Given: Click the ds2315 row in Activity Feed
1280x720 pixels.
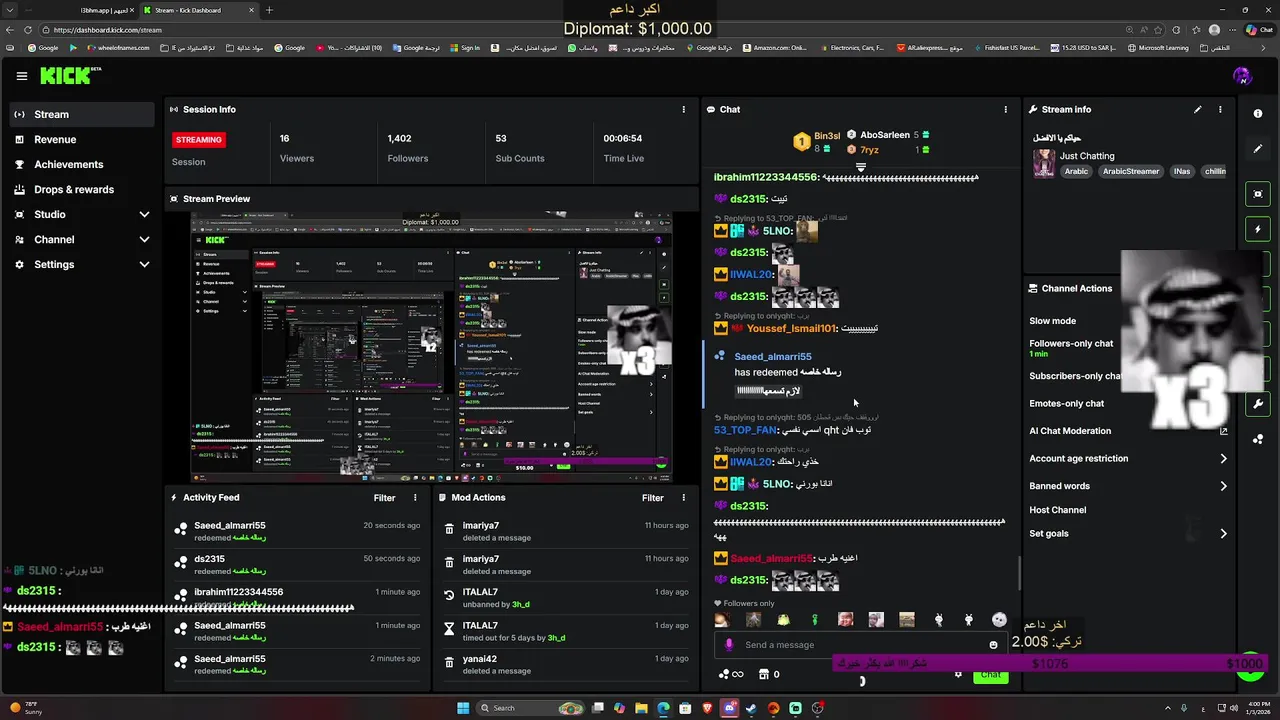Looking at the screenshot, I should click(x=297, y=564).
